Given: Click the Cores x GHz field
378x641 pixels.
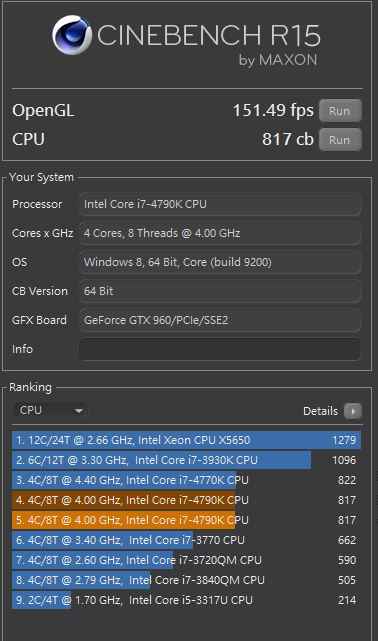Looking at the screenshot, I should tap(220, 233).
